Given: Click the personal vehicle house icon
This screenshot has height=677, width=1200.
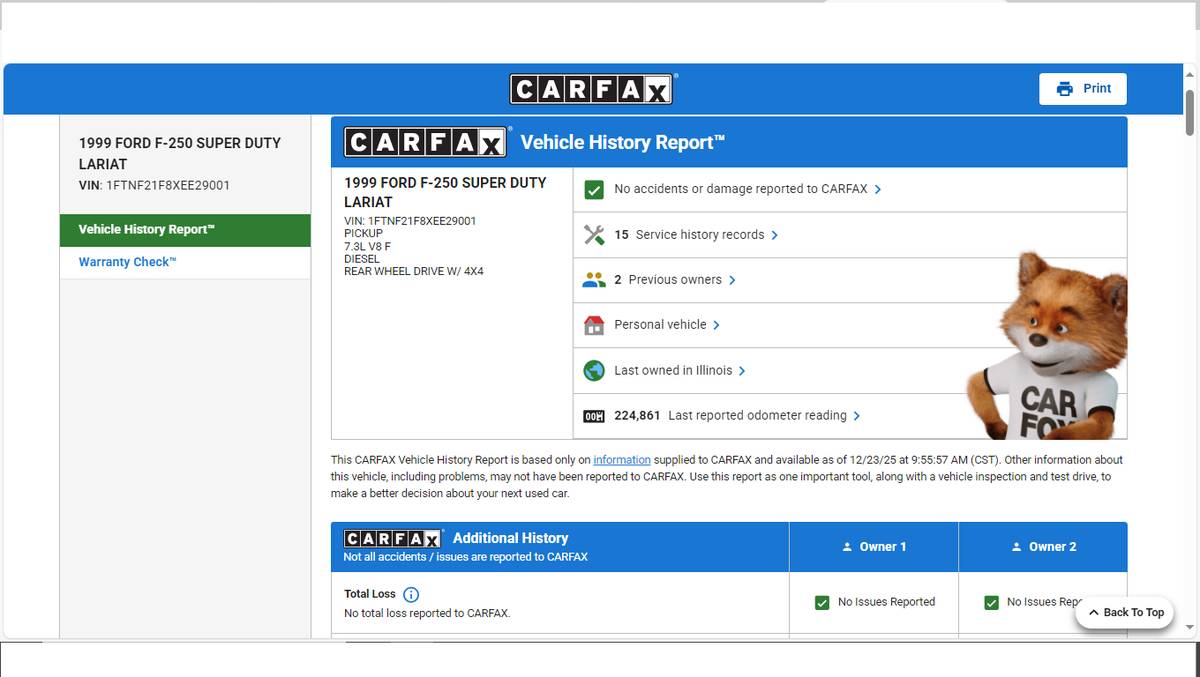Looking at the screenshot, I should pyautogui.click(x=594, y=325).
